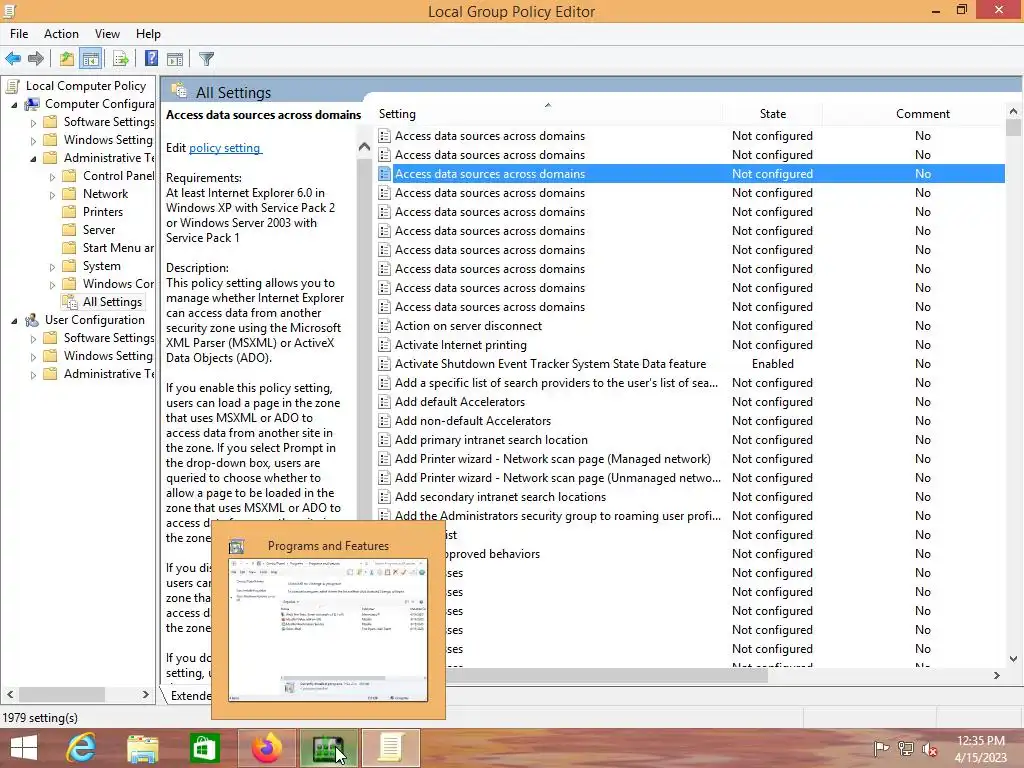Open the View menu
This screenshot has height=768, width=1024.
(x=107, y=34)
